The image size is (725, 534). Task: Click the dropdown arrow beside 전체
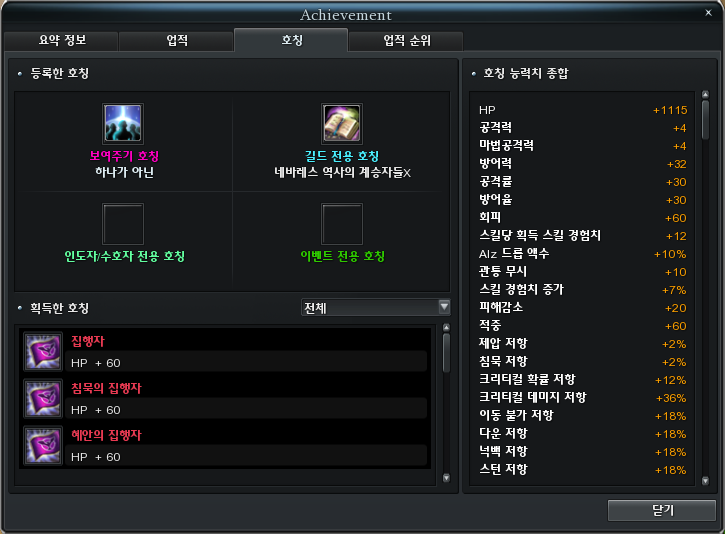[x=444, y=307]
